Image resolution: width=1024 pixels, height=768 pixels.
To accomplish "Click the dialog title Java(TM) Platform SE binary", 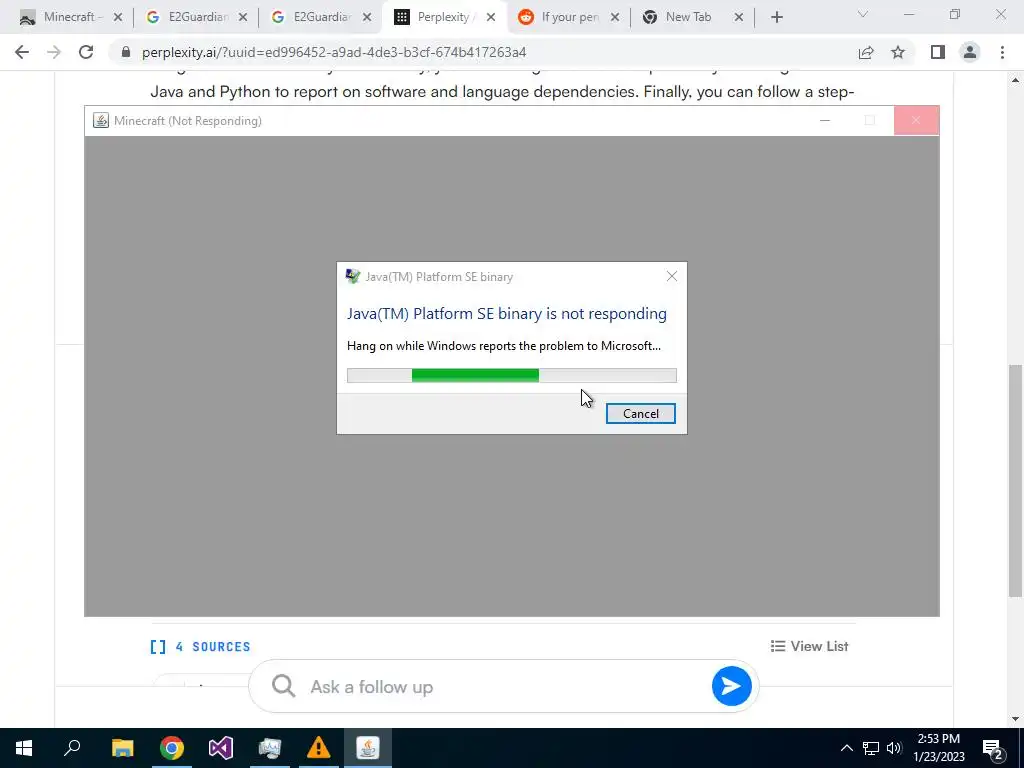I will pos(439,277).
